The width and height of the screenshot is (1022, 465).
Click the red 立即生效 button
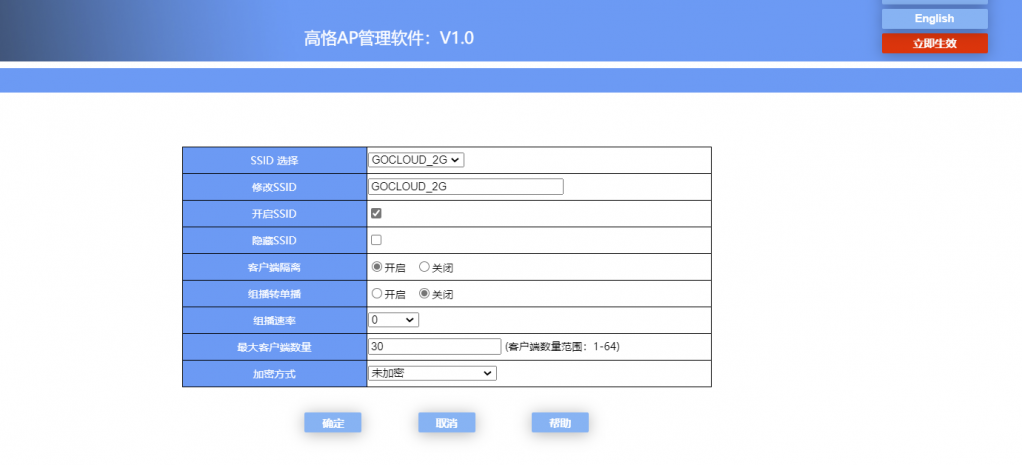(934, 43)
